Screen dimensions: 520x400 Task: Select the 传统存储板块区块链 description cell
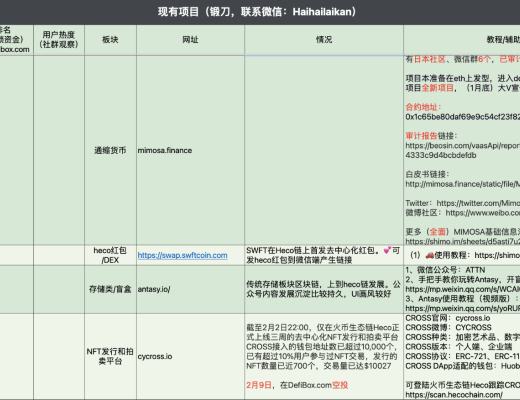coord(324,289)
